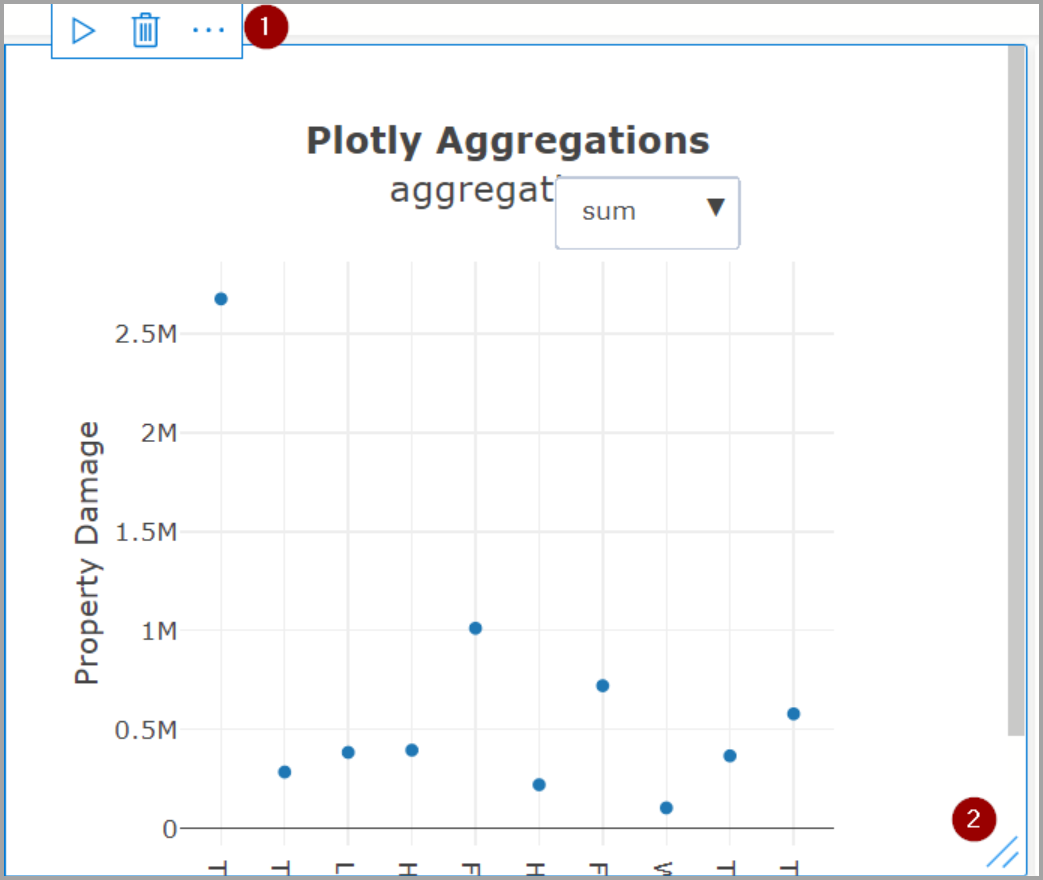The height and width of the screenshot is (880, 1043).
Task: Select the highest data point above 2.5M
Action: coord(221,299)
